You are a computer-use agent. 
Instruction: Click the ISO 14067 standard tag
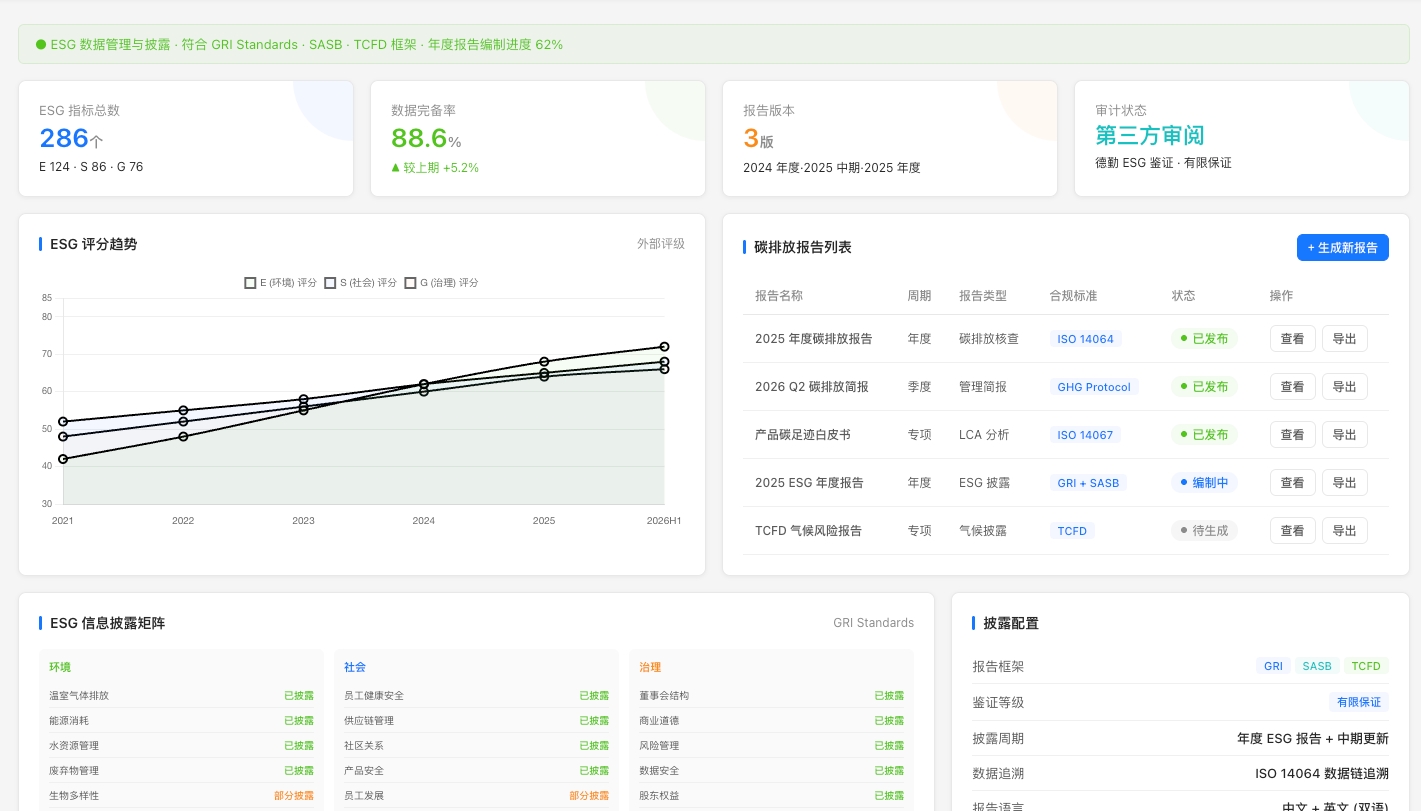click(1085, 435)
